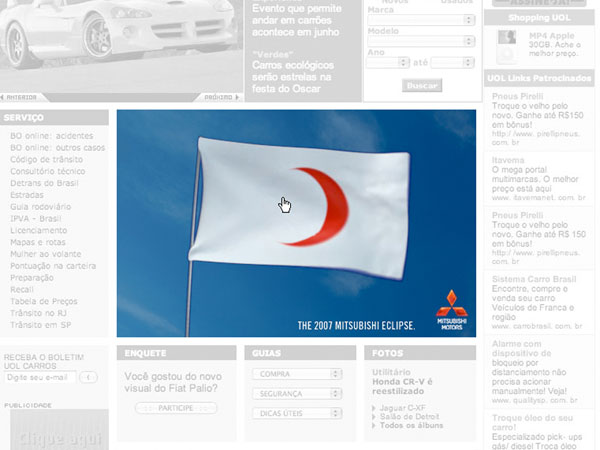Image resolution: width=600 pixels, height=450 pixels.
Task: Open 'Todos os álbuns' link
Action: coord(411,426)
